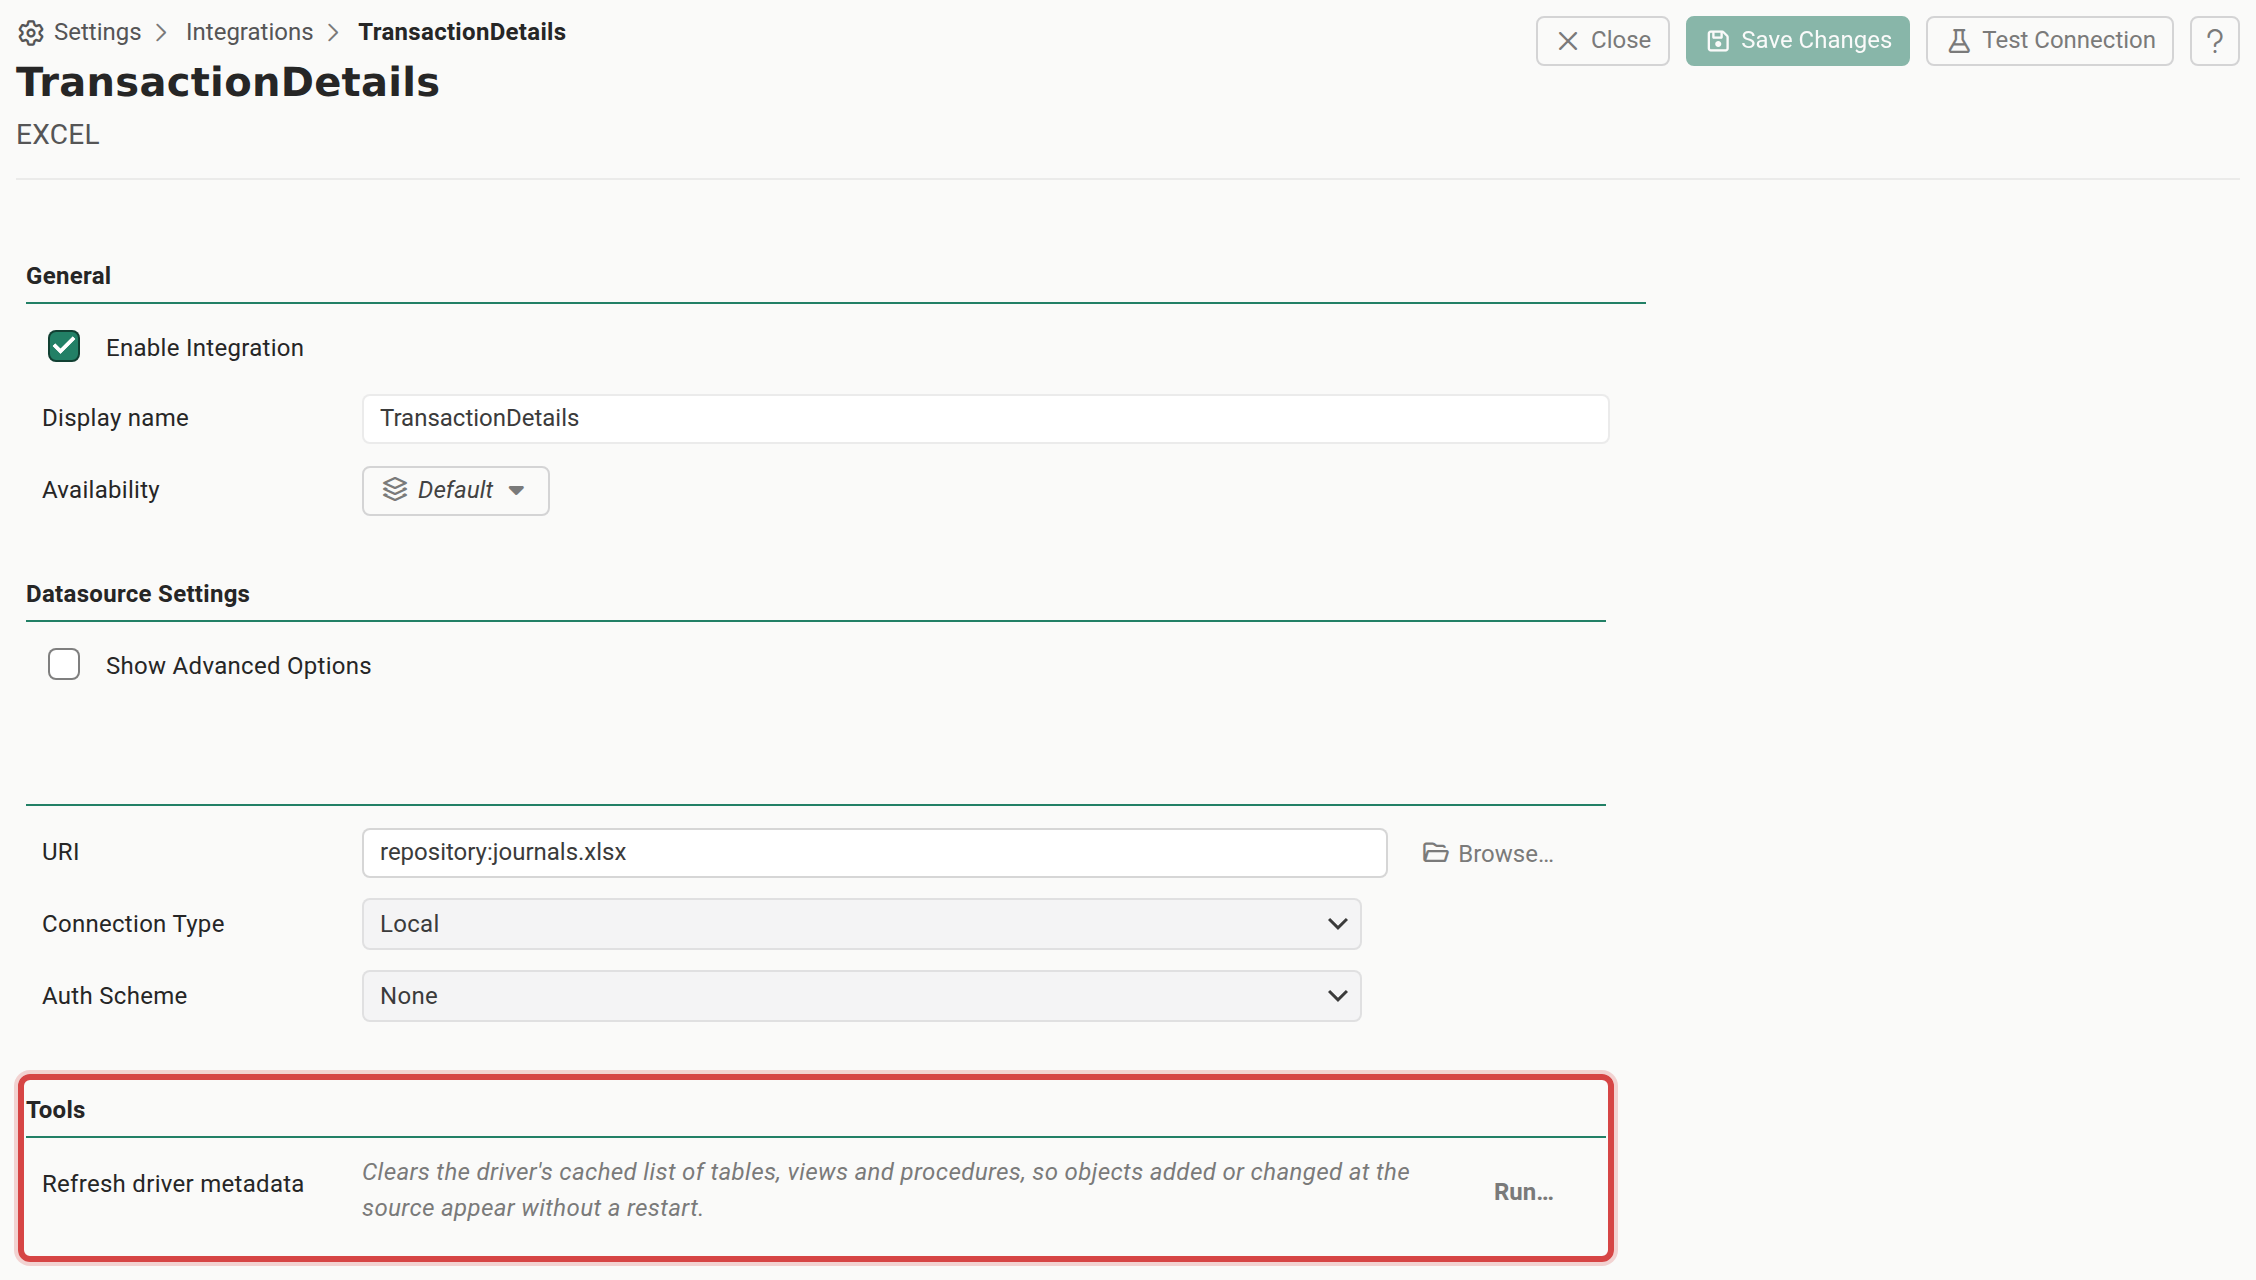Screen dimensions: 2256x1280
Task: Click the Datasource Settings heading
Action: tap(138, 594)
